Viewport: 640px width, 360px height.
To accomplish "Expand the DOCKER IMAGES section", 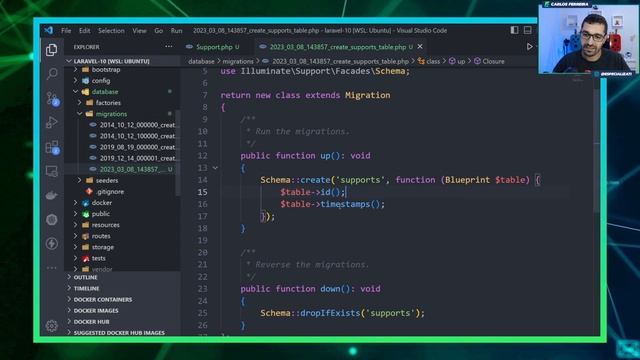I will (96, 311).
